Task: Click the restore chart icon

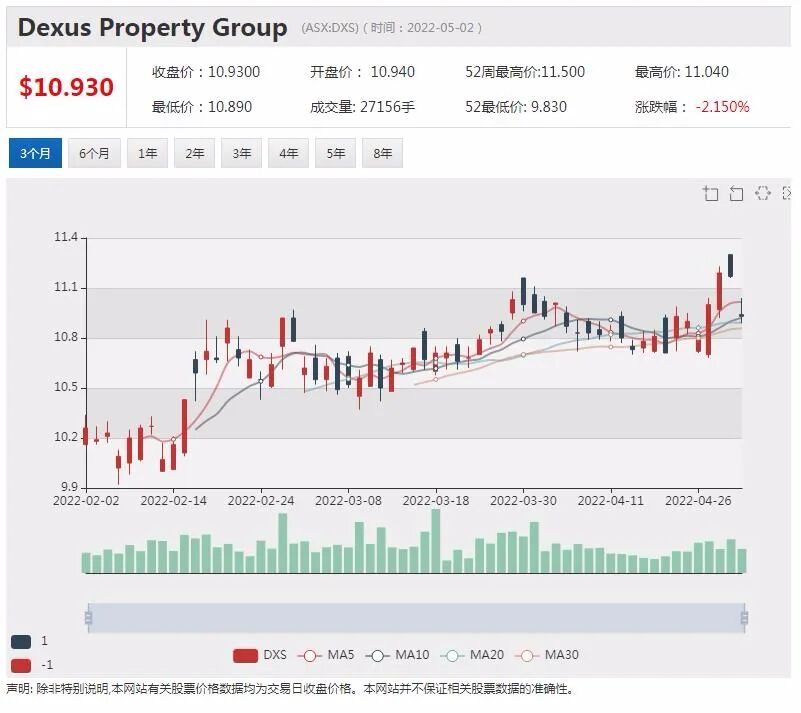Action: (763, 193)
